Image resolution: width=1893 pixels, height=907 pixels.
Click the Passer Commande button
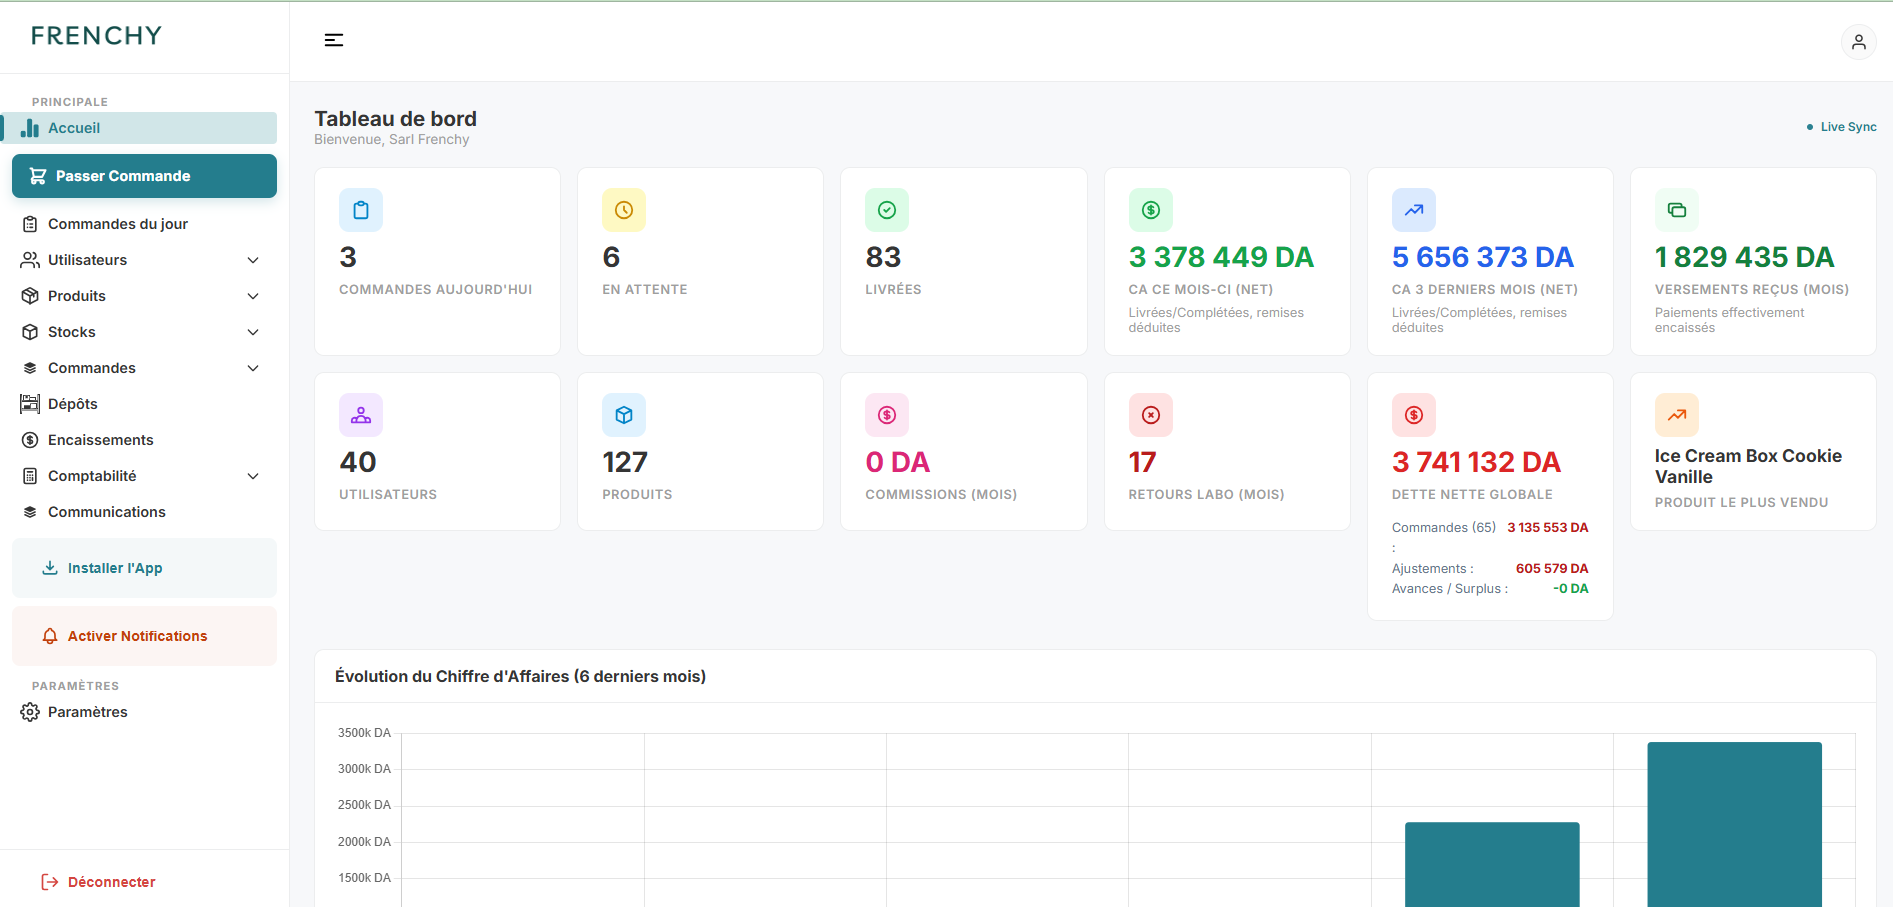tap(144, 176)
